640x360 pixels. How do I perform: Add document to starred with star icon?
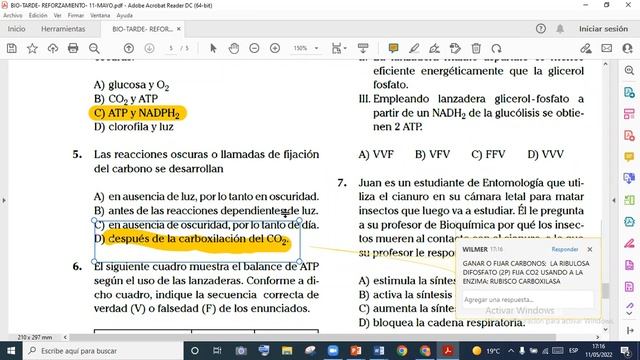(32, 48)
